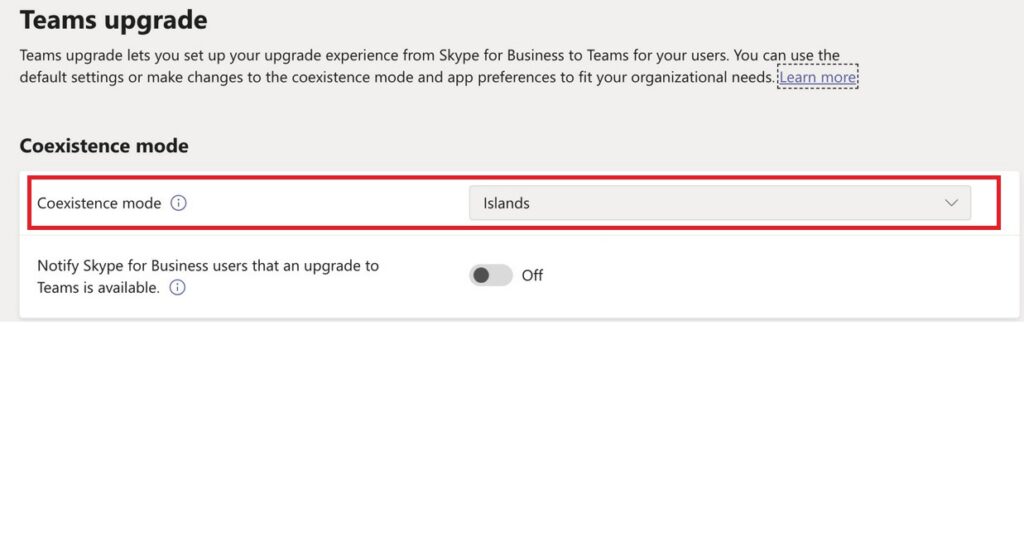The height and width of the screenshot is (536, 1024).
Task: Click the gray area right of 'Teams upgrade' title
Action: pos(600,19)
